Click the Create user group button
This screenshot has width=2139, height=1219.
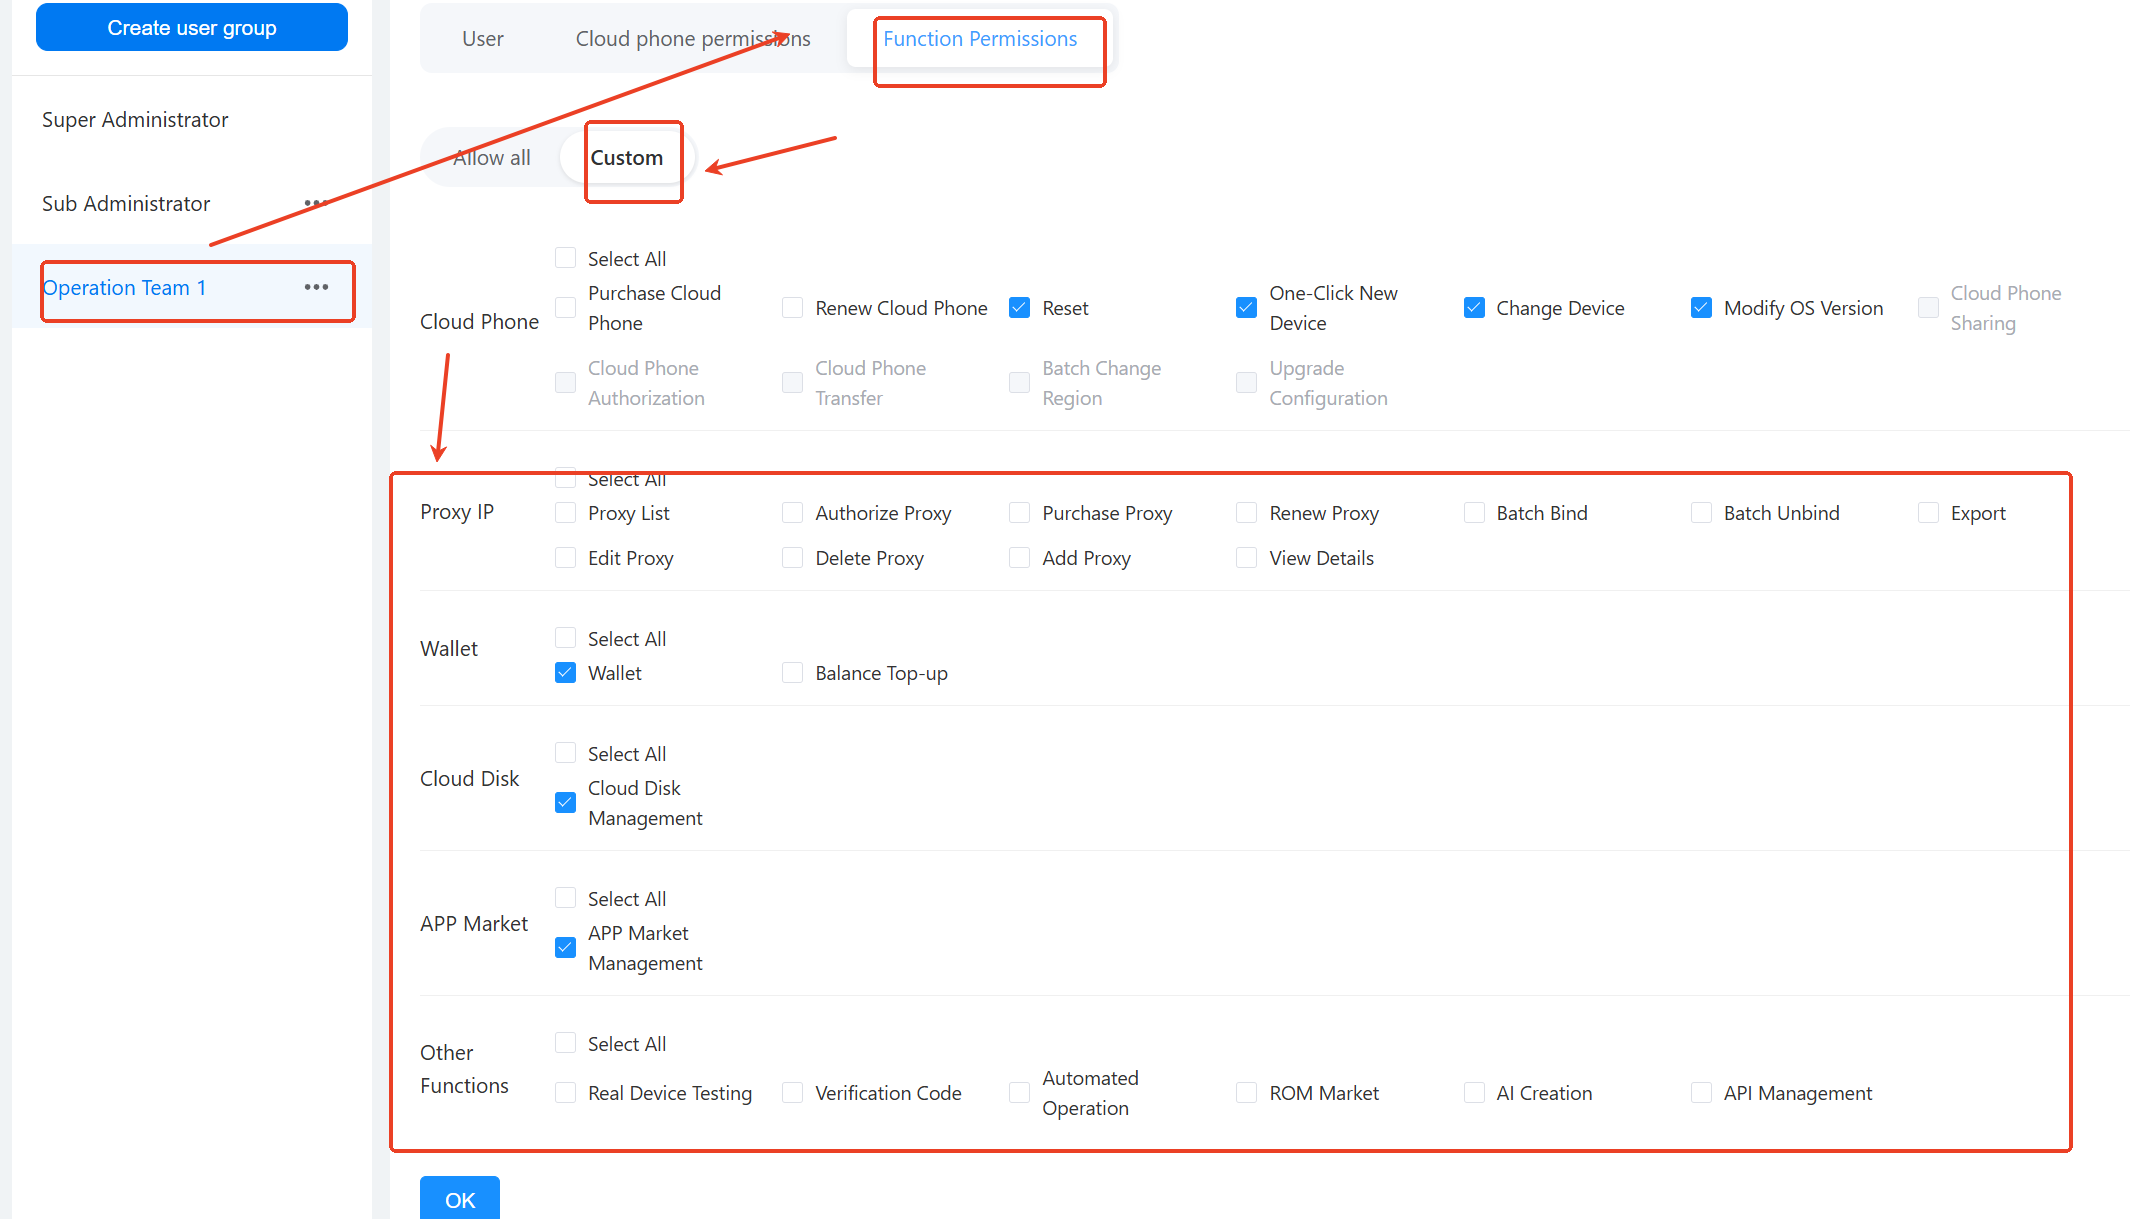point(192,28)
